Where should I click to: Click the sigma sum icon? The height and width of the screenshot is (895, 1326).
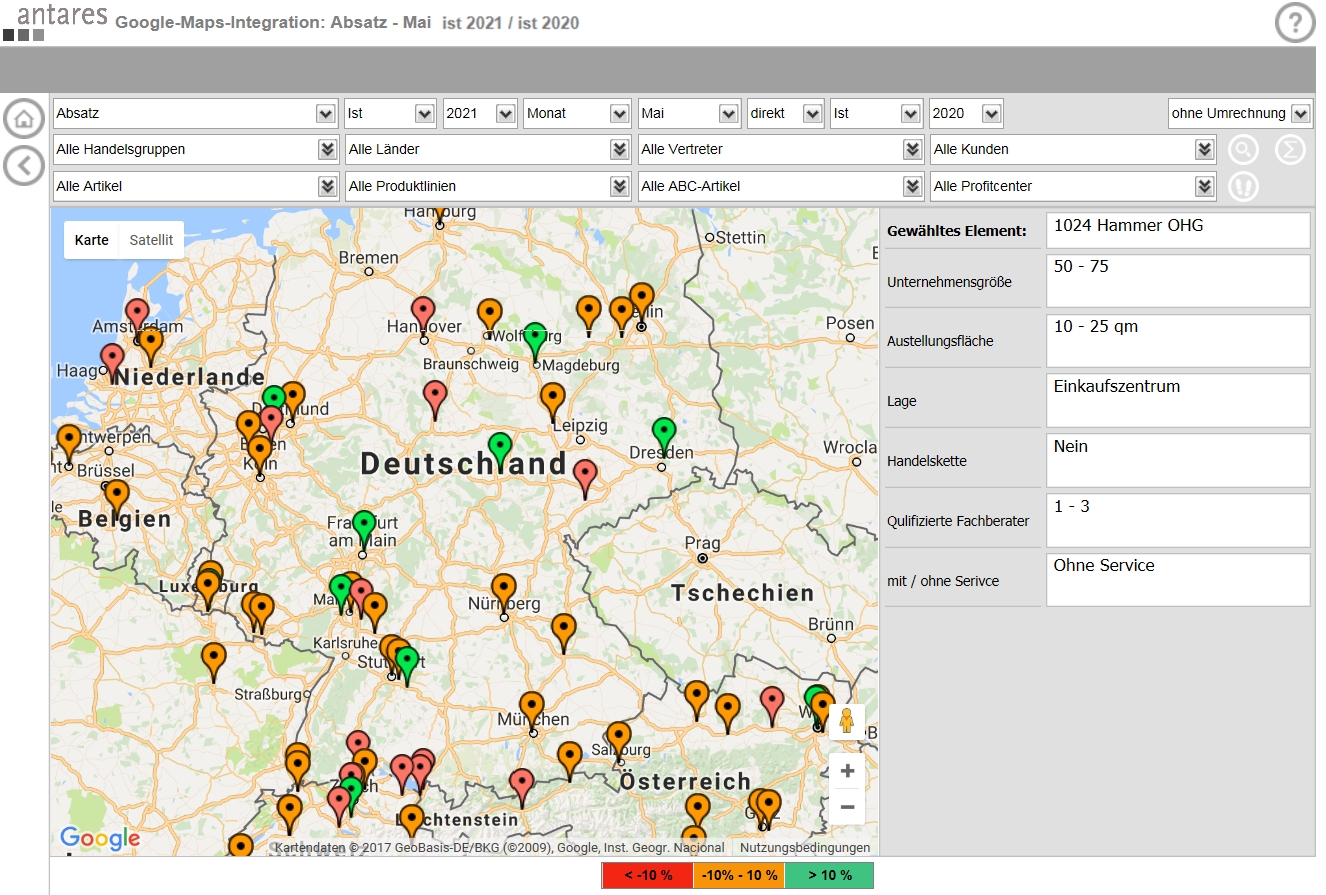(x=1290, y=150)
